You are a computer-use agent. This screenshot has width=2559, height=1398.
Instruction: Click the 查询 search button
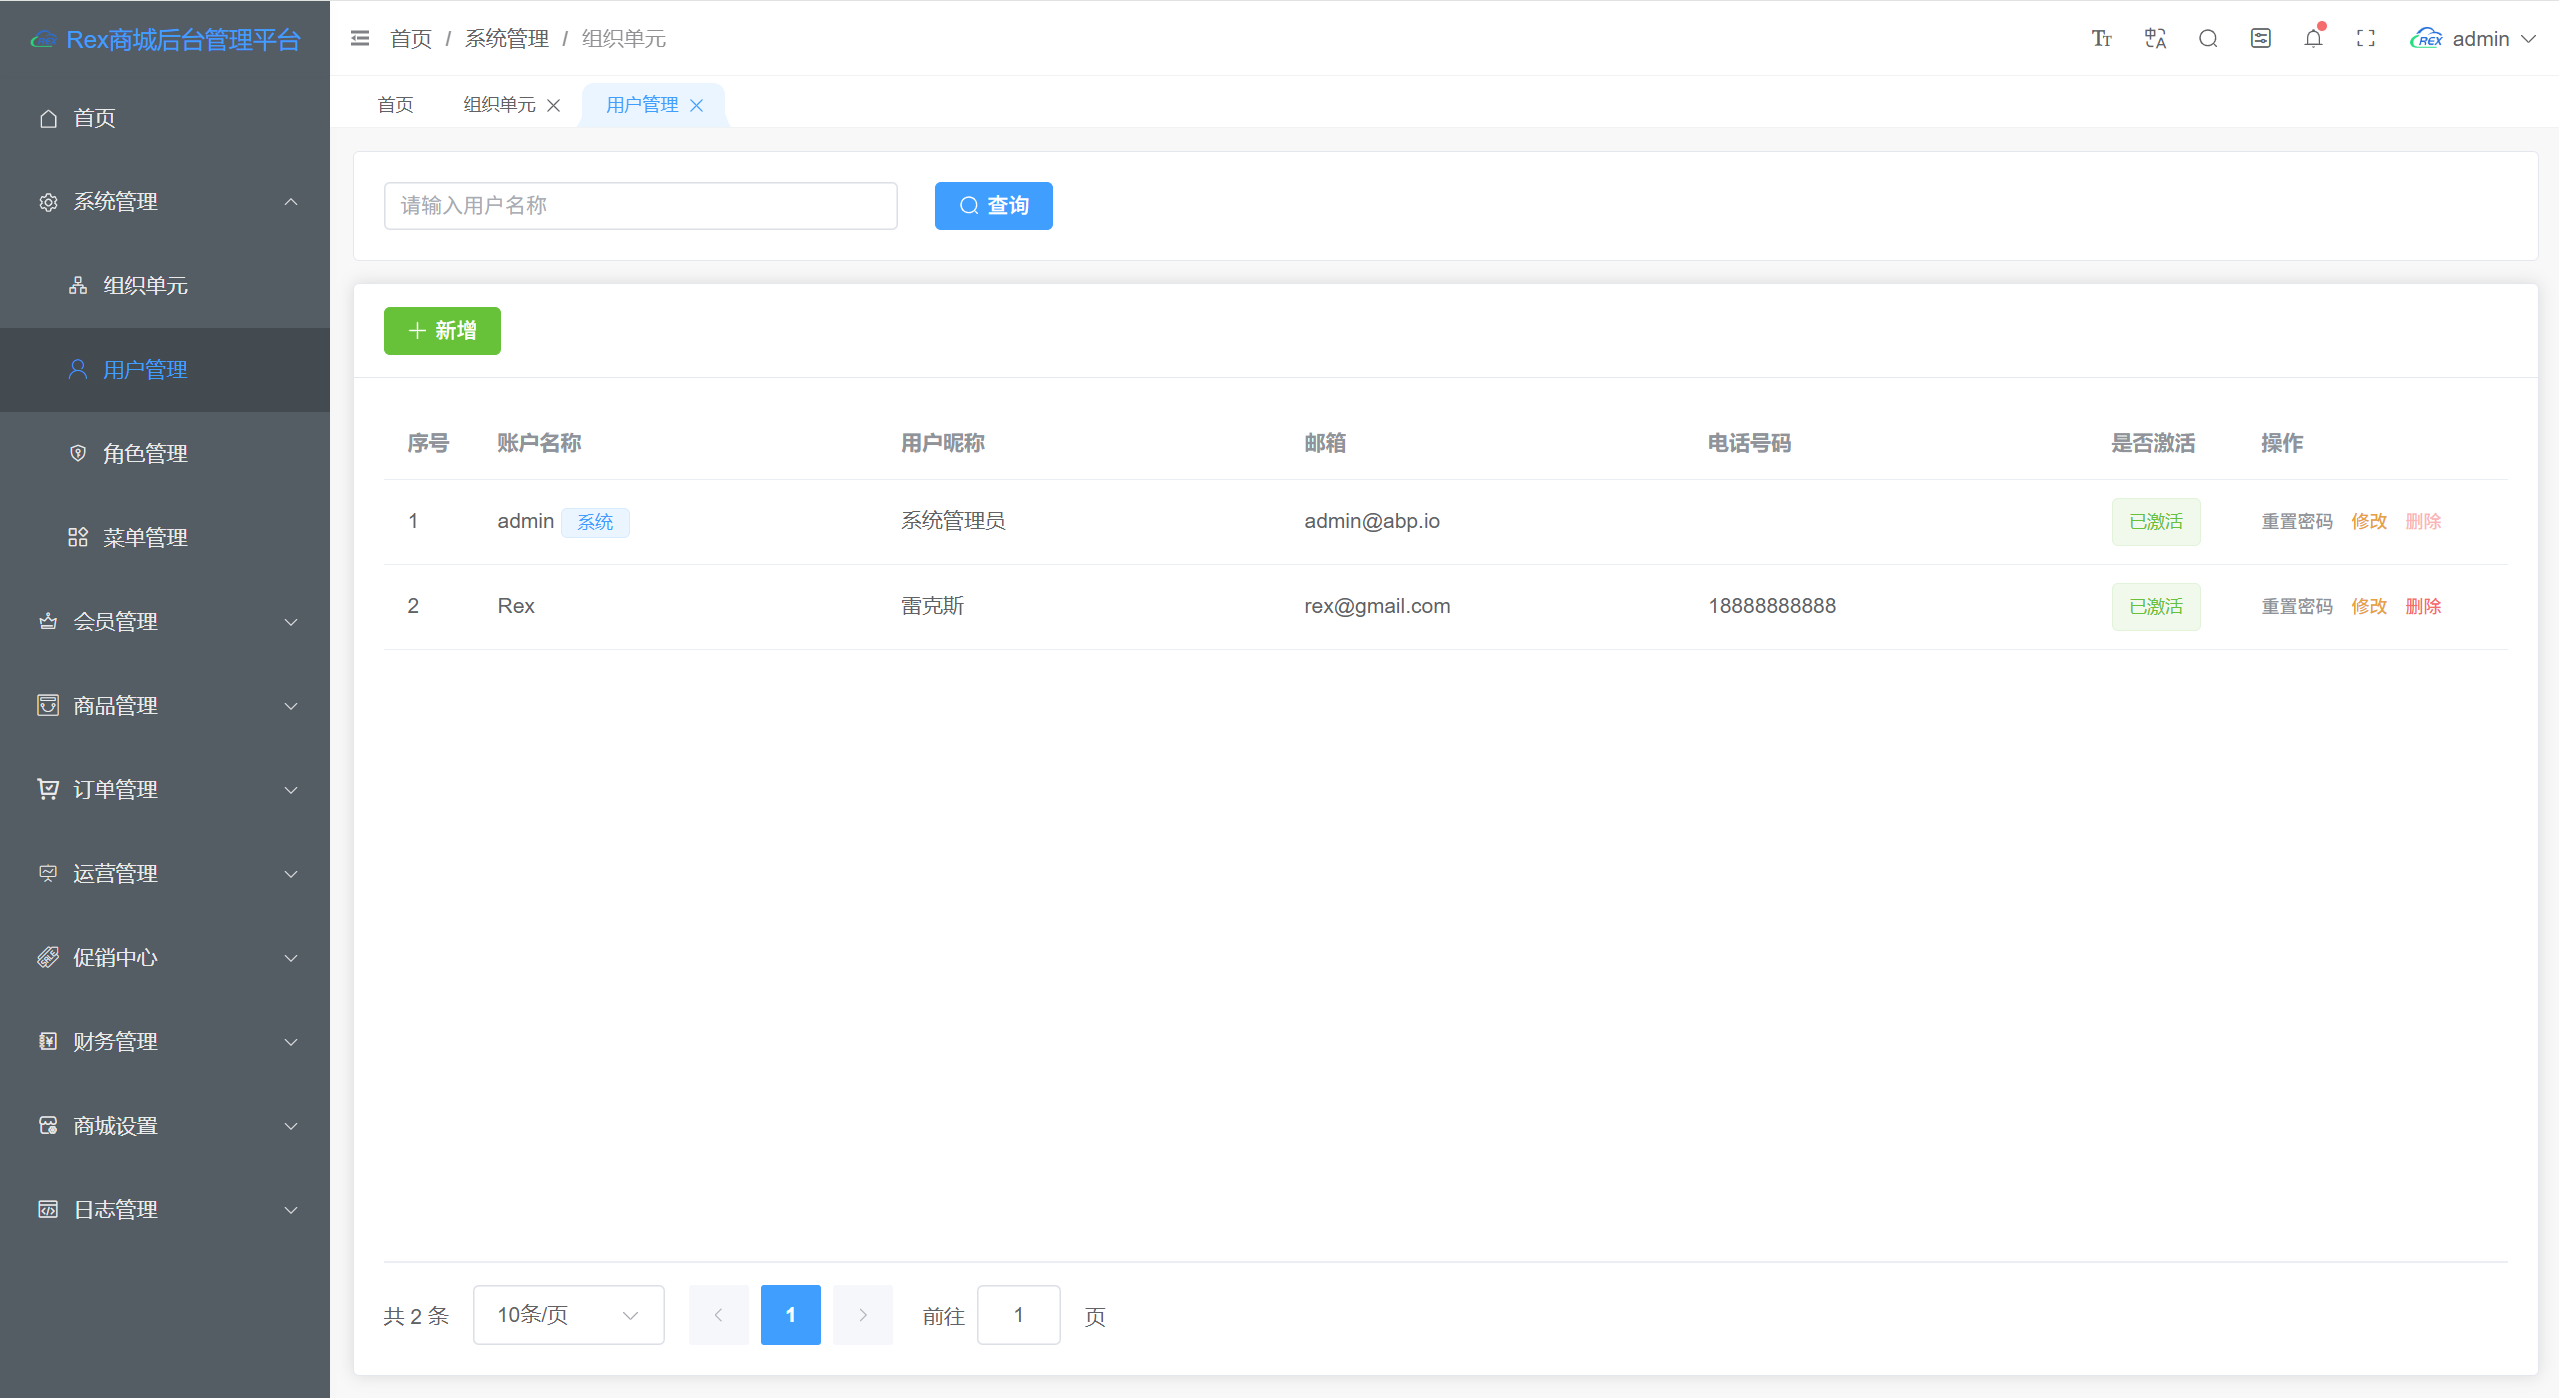click(x=993, y=206)
